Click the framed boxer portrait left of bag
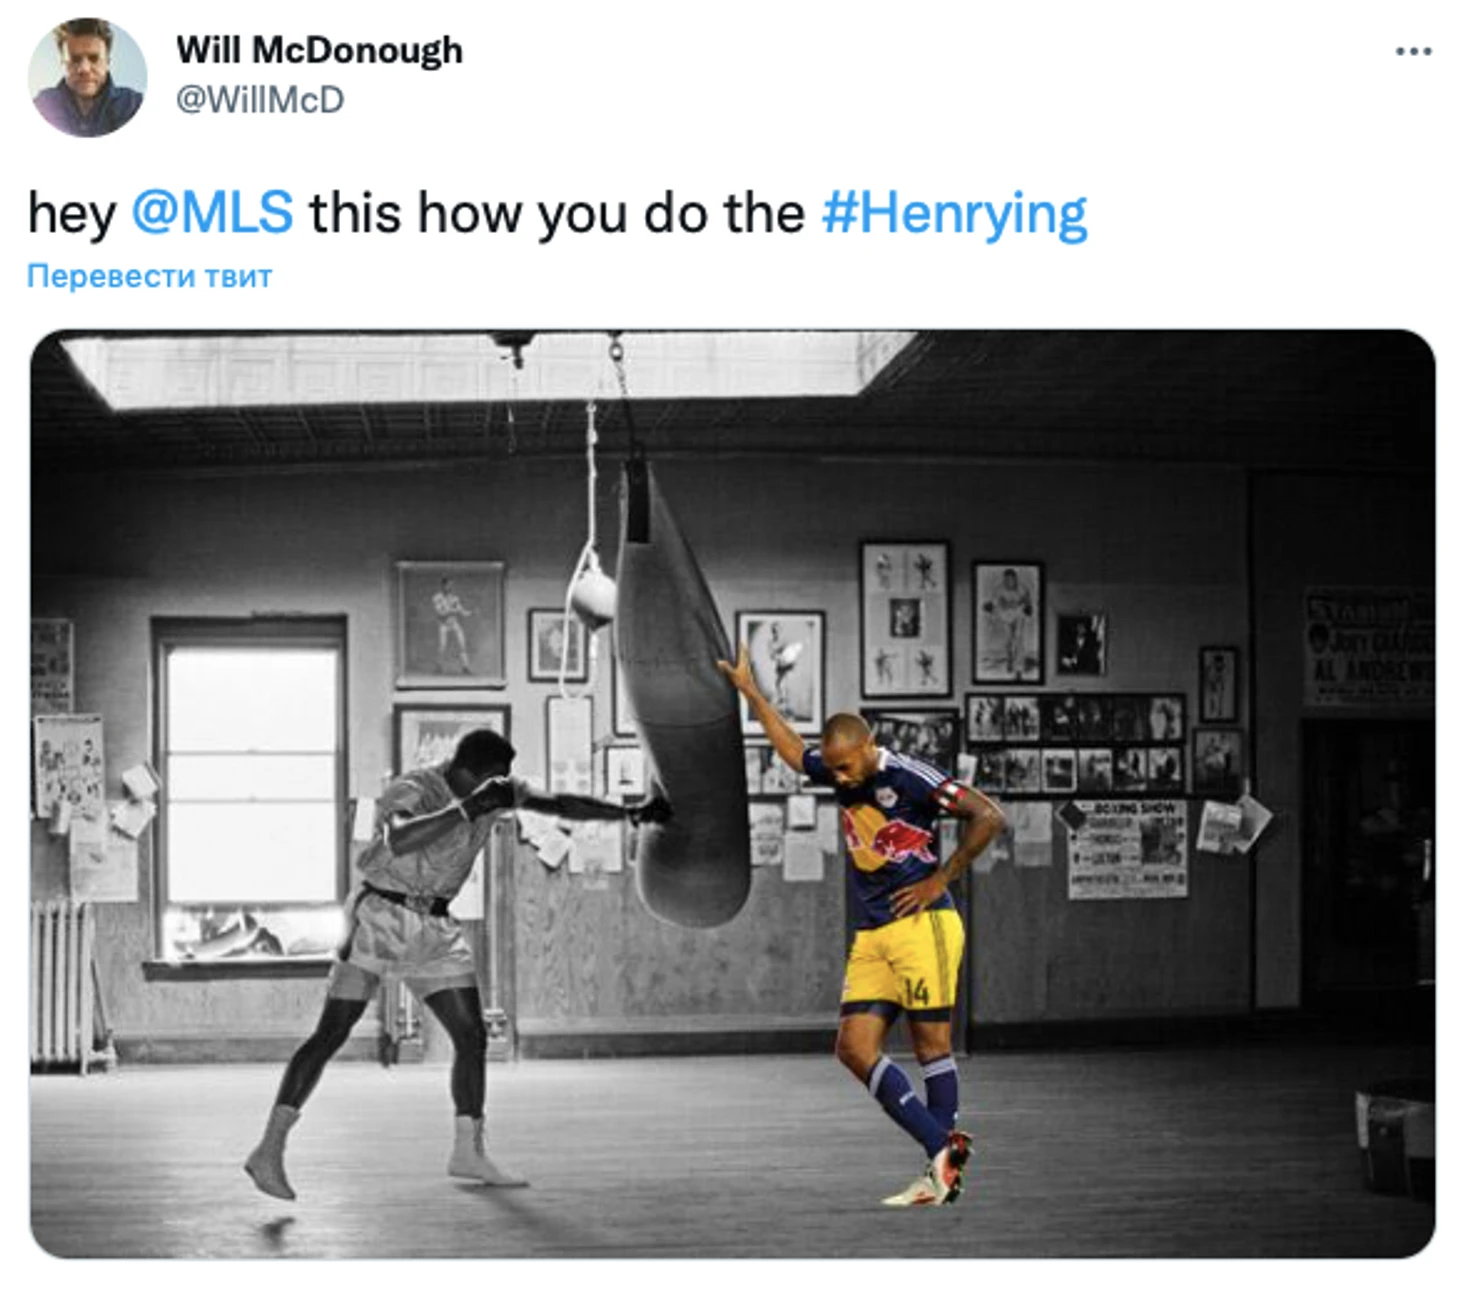This screenshot has width=1460, height=1308. (450, 624)
